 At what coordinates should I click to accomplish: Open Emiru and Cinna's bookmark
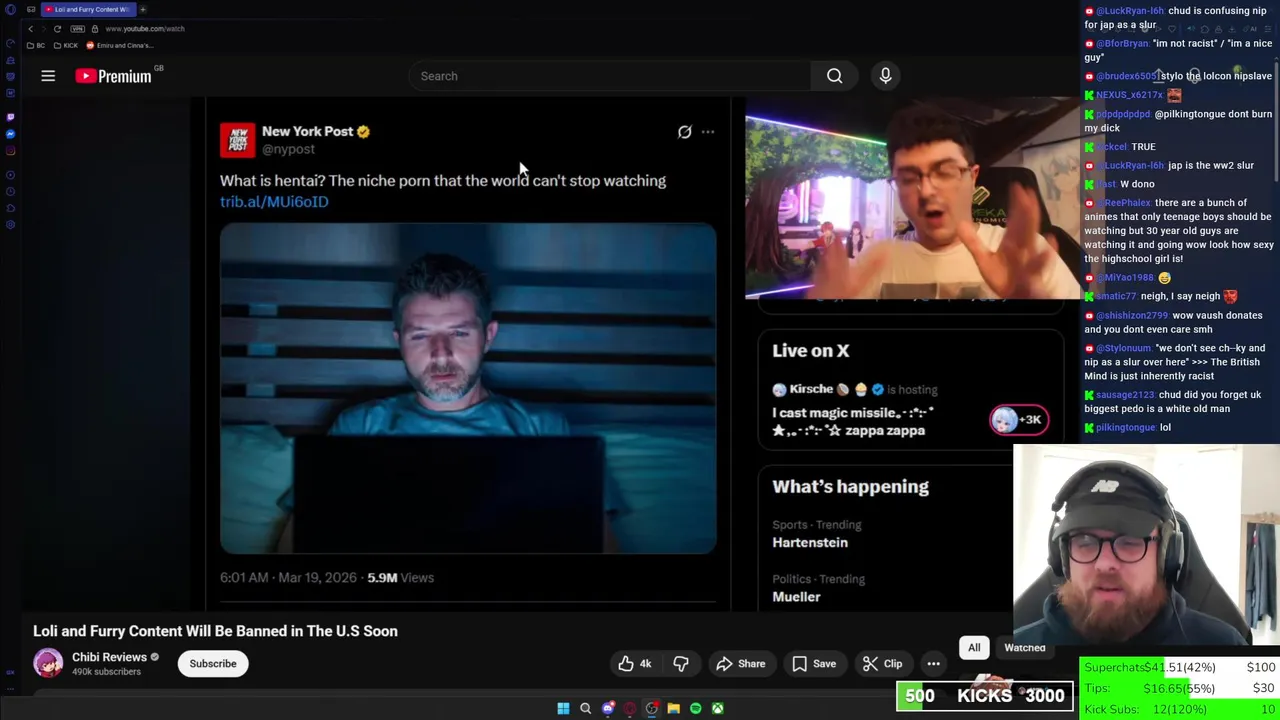tap(119, 45)
